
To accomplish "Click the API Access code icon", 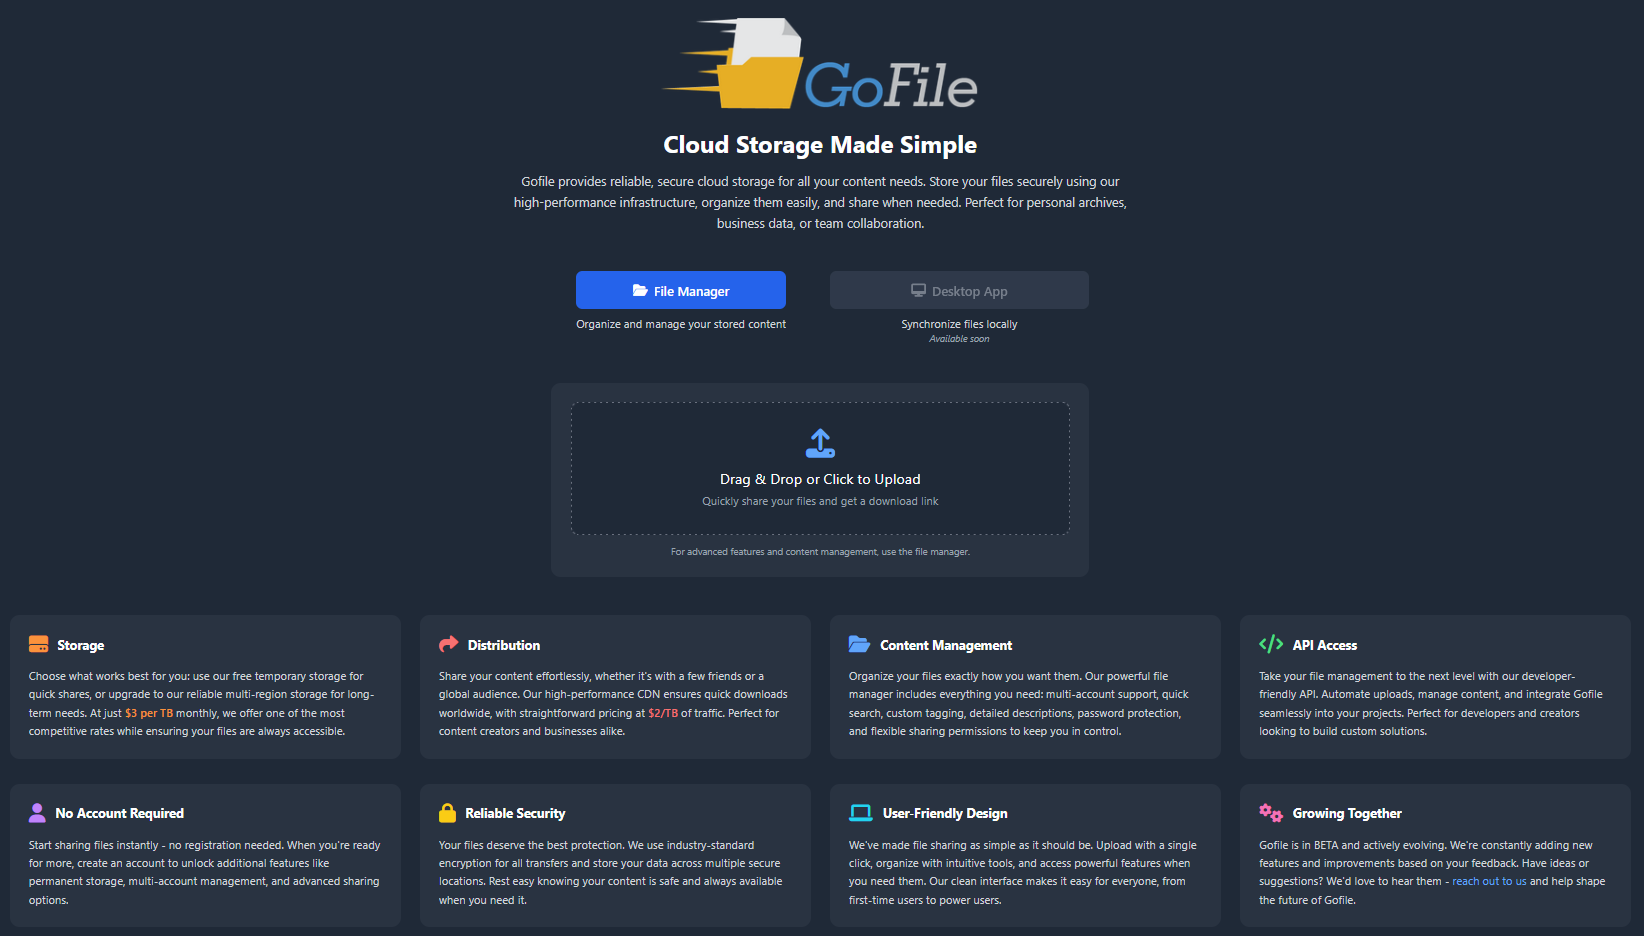I will point(1271,644).
